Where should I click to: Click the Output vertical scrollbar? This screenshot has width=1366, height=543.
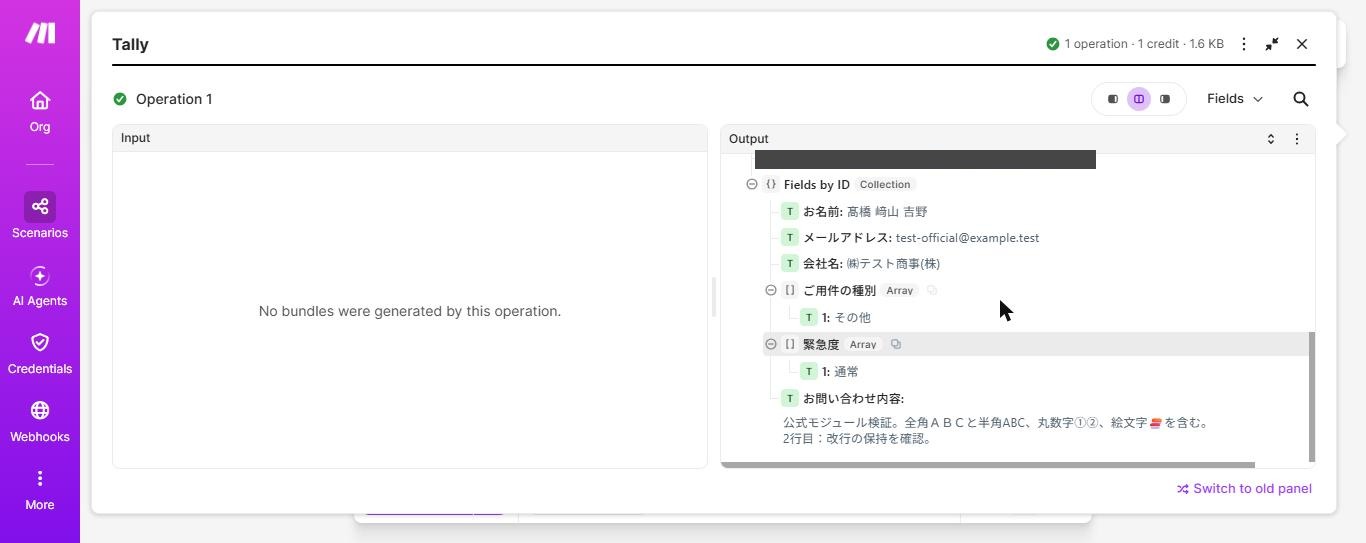[1312, 397]
